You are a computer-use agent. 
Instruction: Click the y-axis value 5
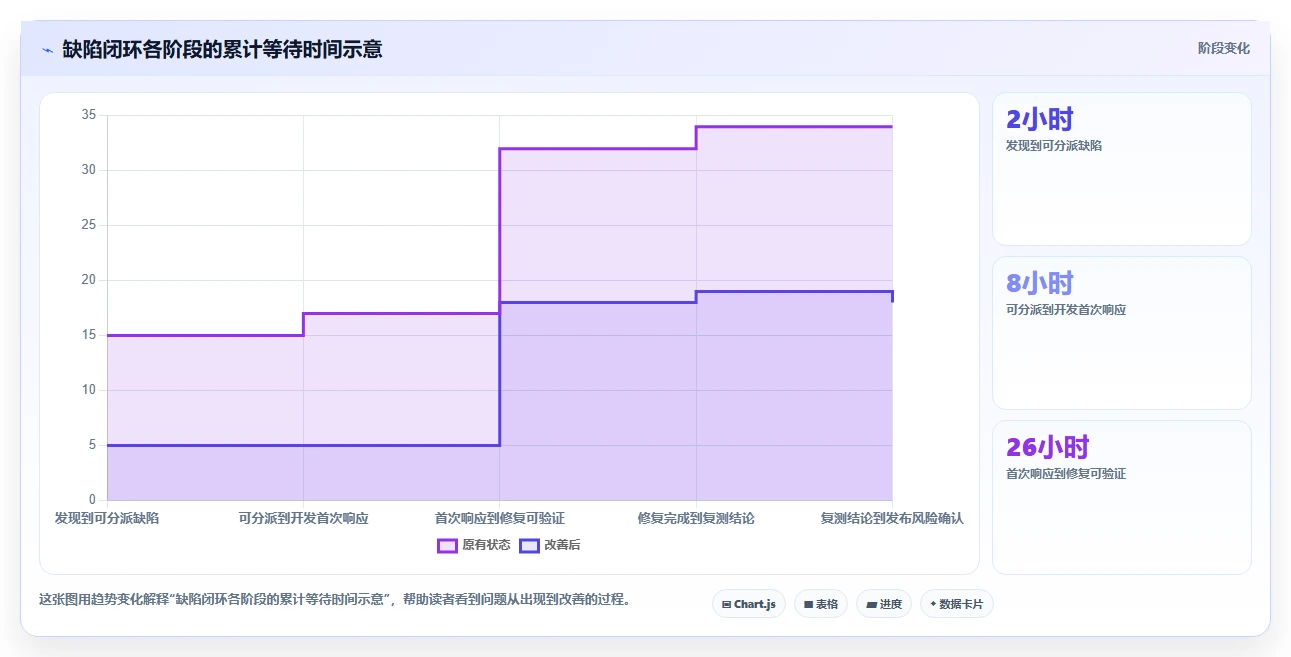click(x=92, y=445)
